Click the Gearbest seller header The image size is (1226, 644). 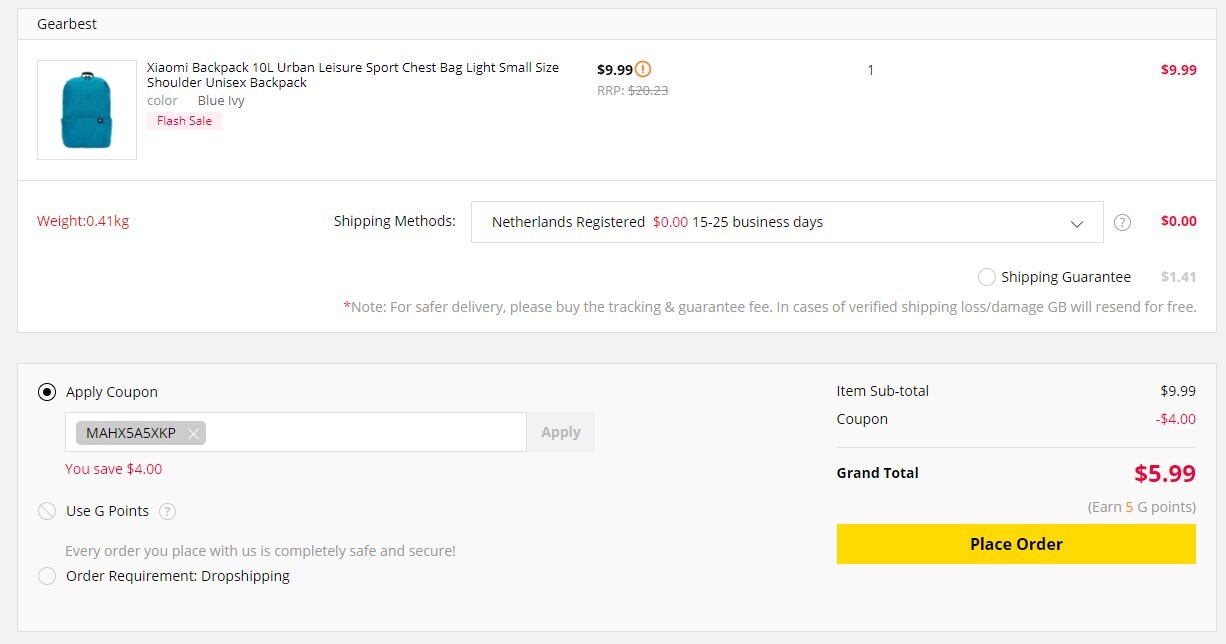tap(67, 24)
